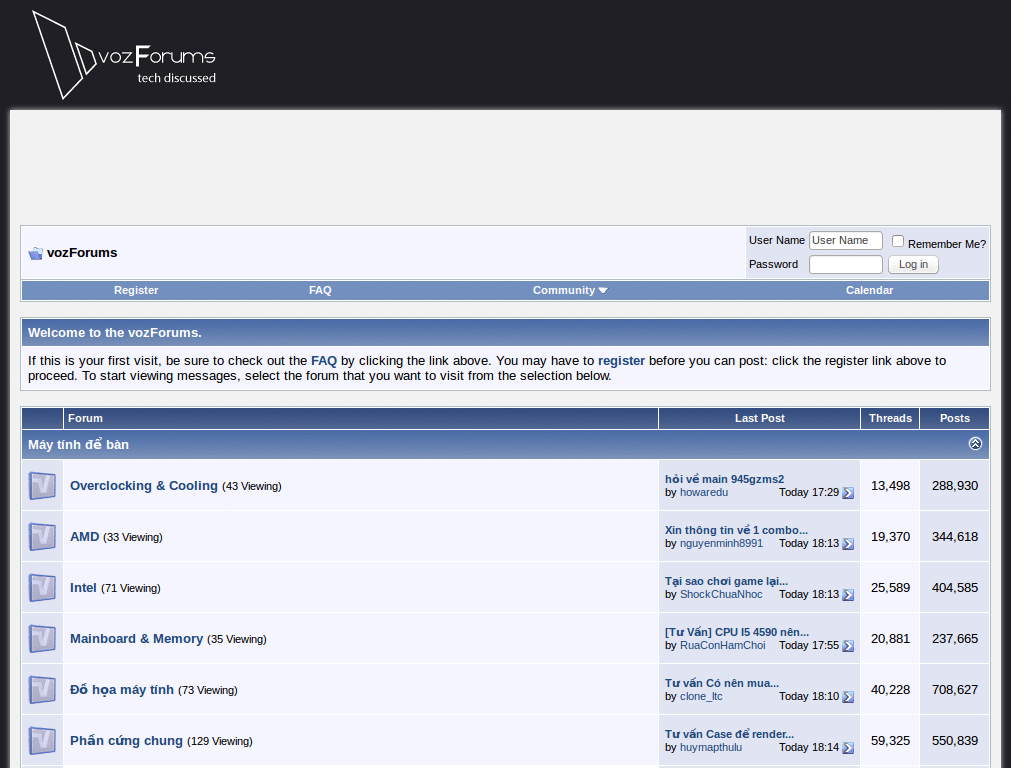Go to last post icon by nguyenminh8991
The height and width of the screenshot is (768, 1024).
(848, 544)
